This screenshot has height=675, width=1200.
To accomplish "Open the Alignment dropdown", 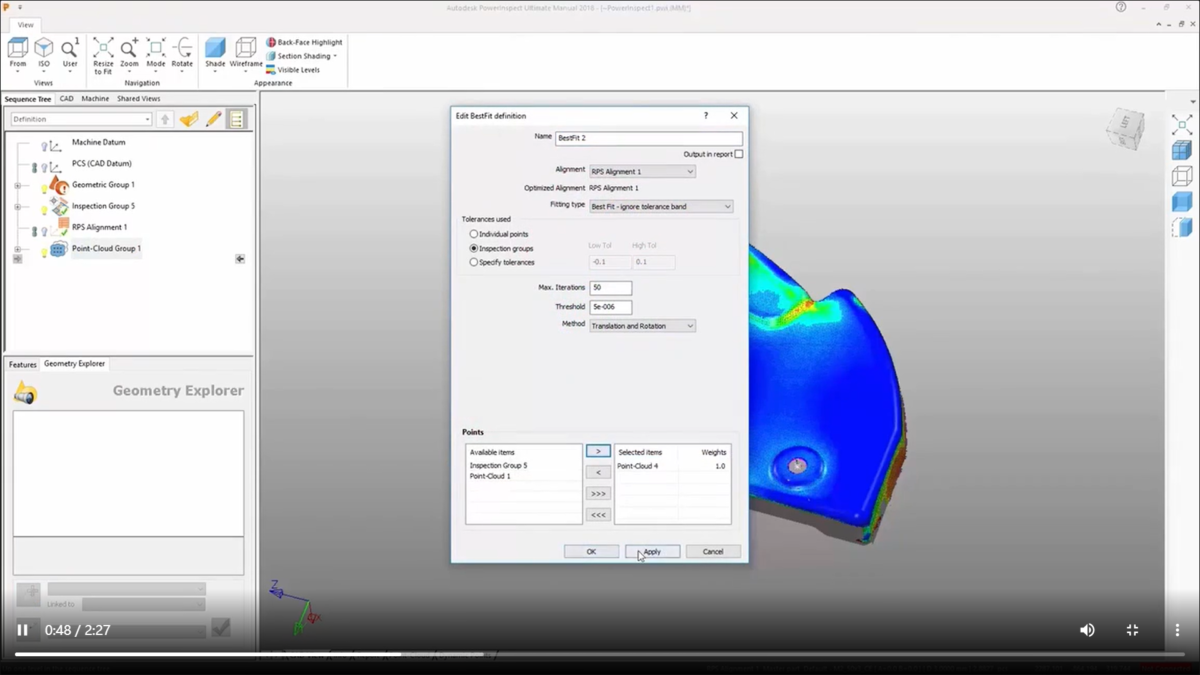I will point(642,172).
